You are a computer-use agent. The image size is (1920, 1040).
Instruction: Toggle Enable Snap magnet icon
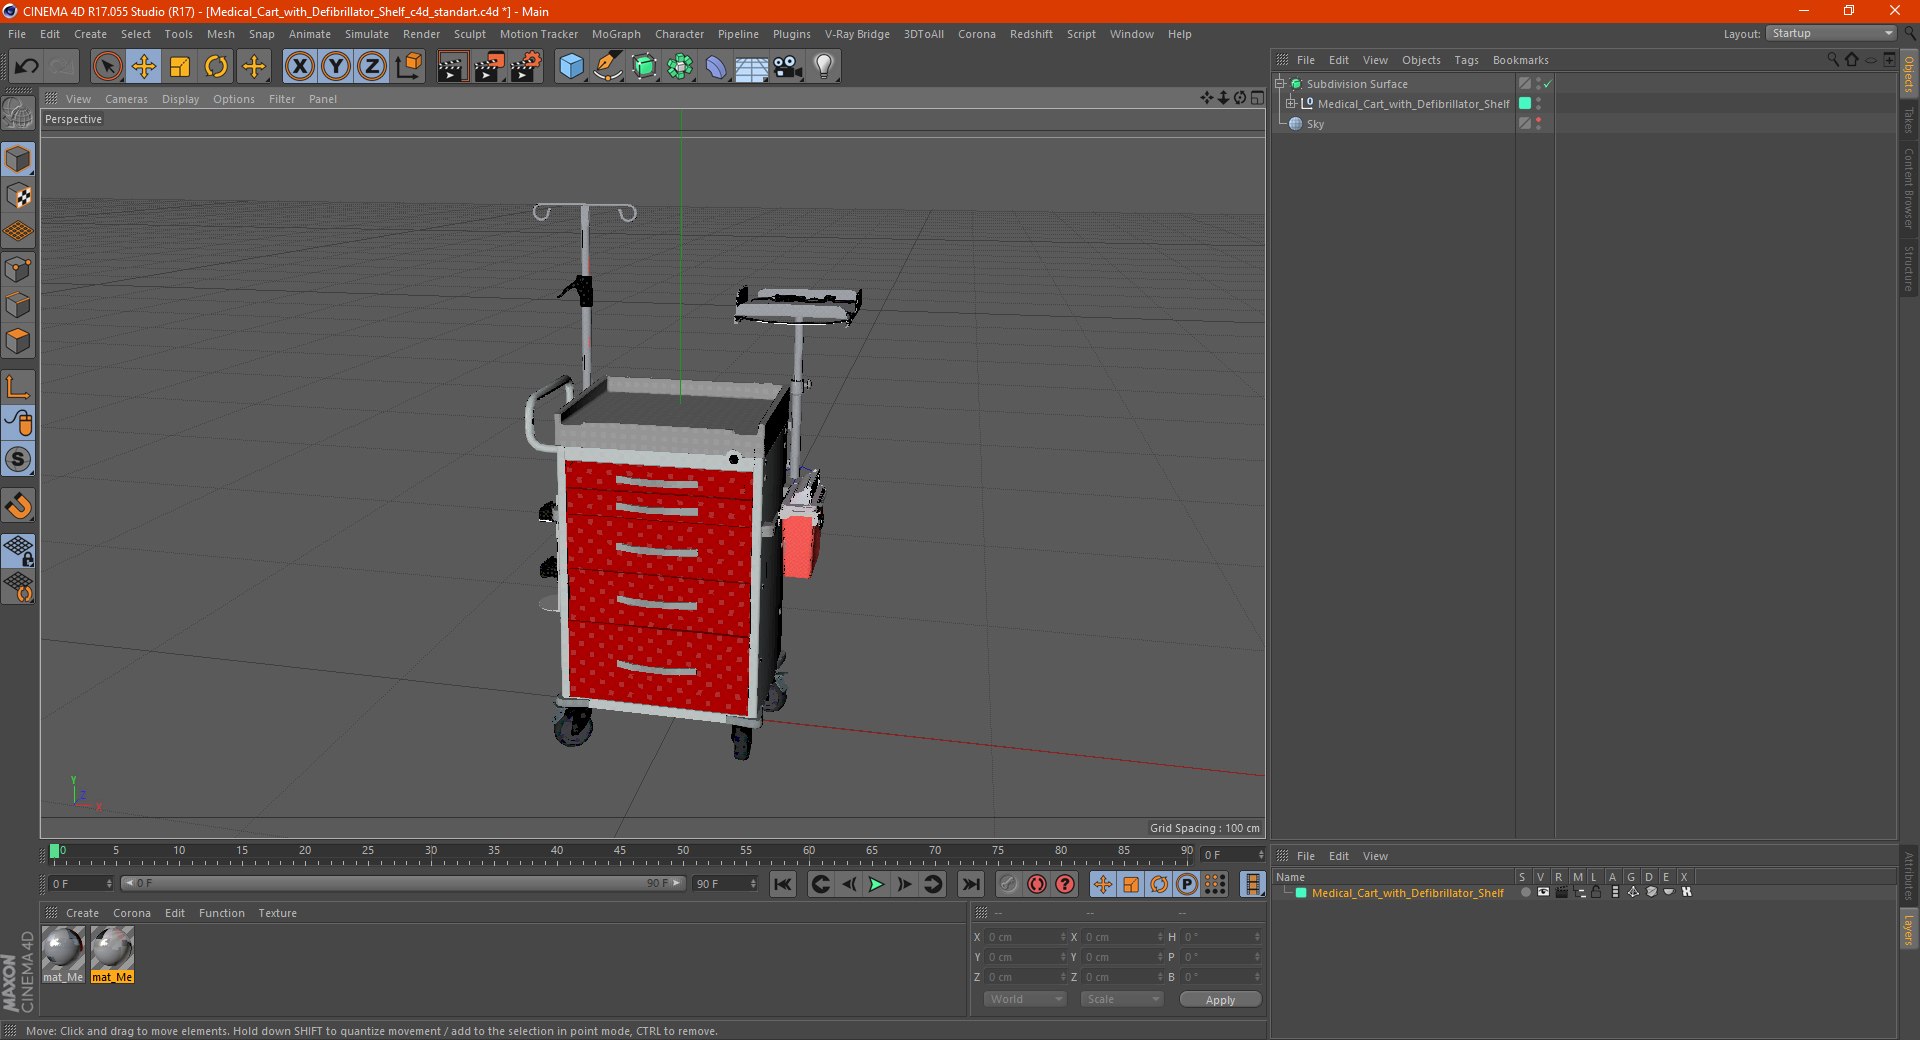(18, 506)
